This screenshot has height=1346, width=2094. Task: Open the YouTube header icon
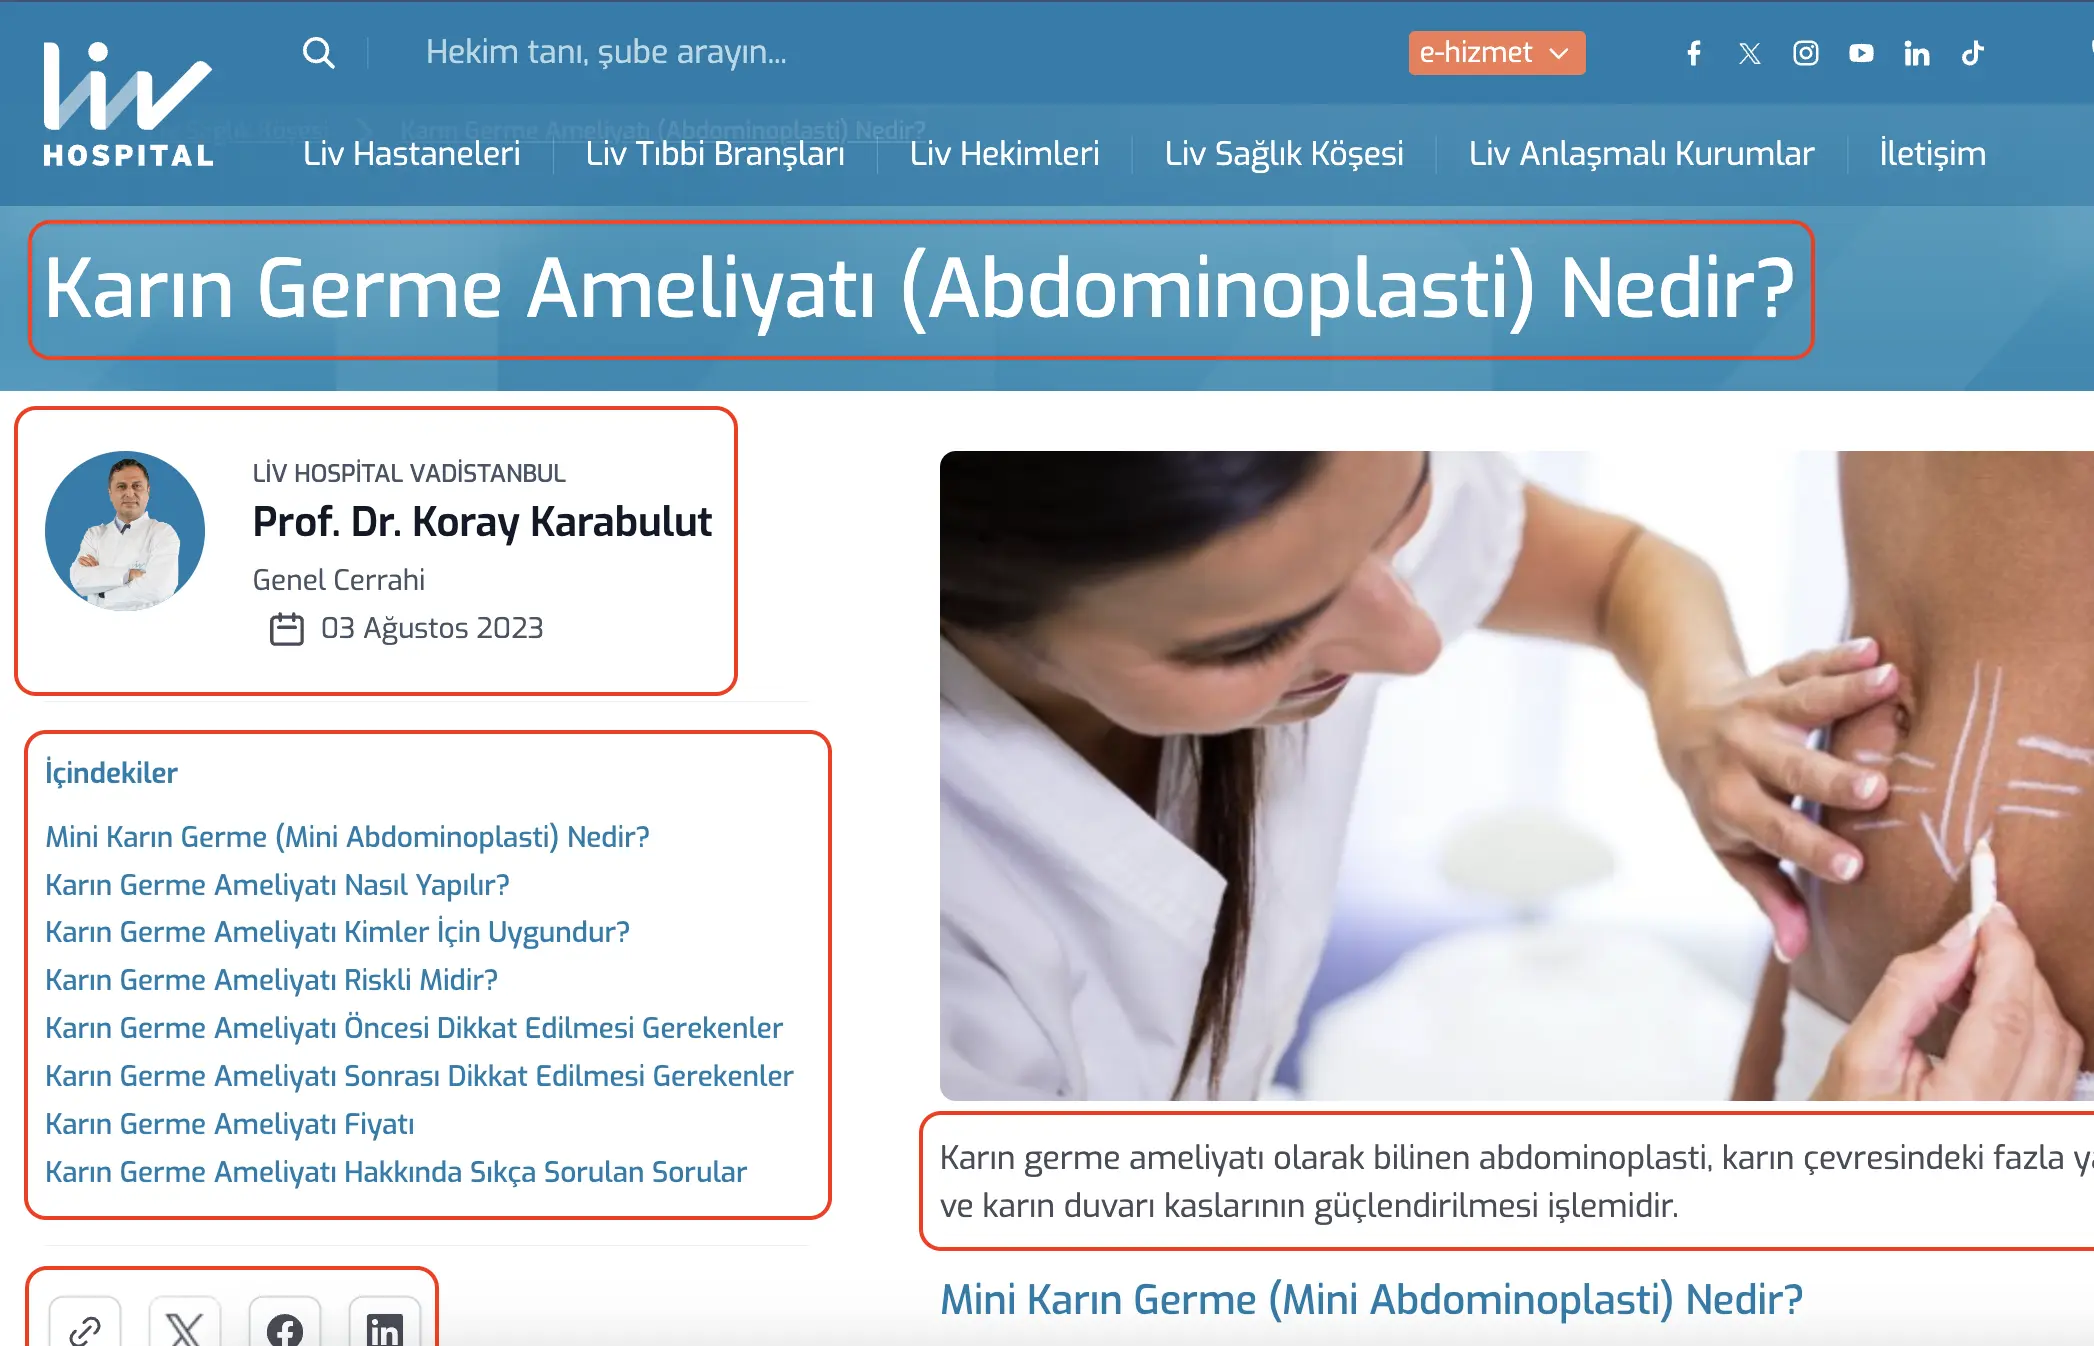[1861, 53]
